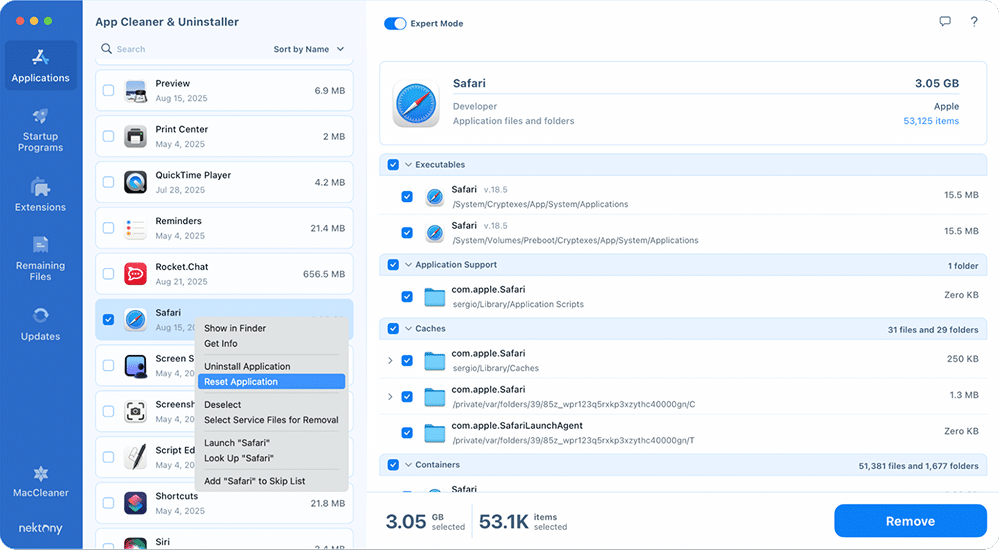Click the search magnifier icon
Screen dimensions: 999x550
click(106, 49)
